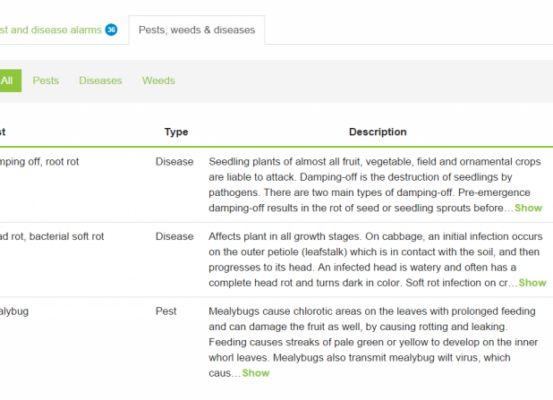Expand bacterial soft rot description with Show
The height and width of the screenshot is (400, 553).
point(532,283)
